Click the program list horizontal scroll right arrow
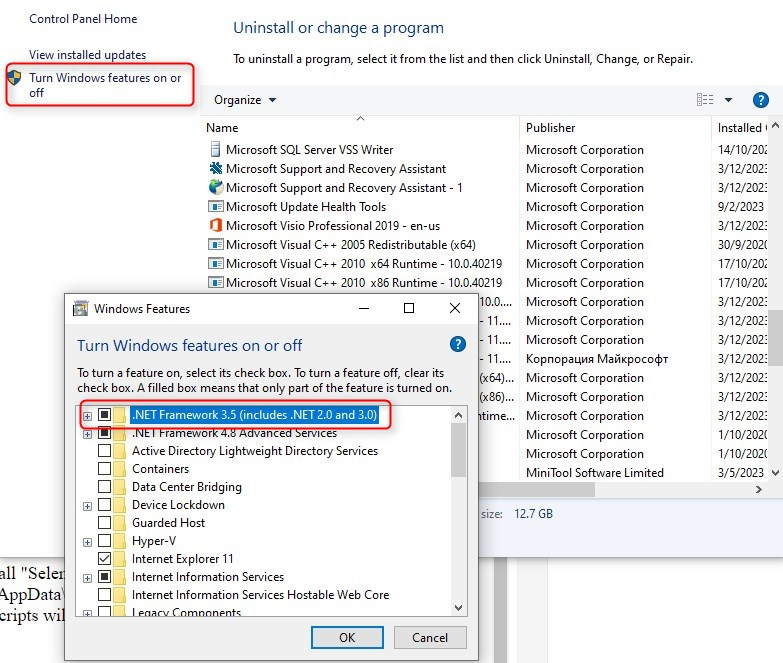The width and height of the screenshot is (783, 663). (759, 490)
